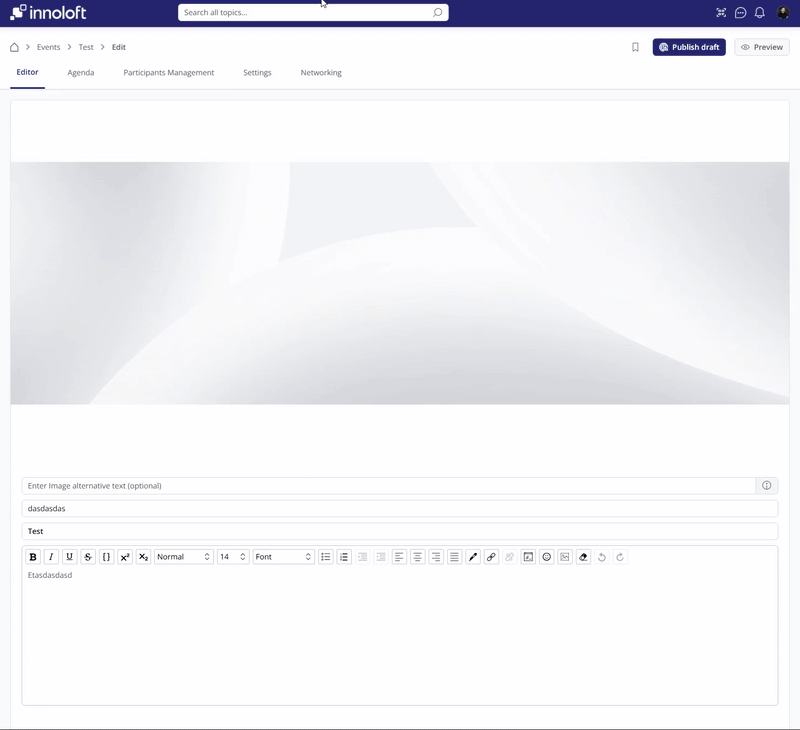Open the font size 14 dropdown

point(232,557)
